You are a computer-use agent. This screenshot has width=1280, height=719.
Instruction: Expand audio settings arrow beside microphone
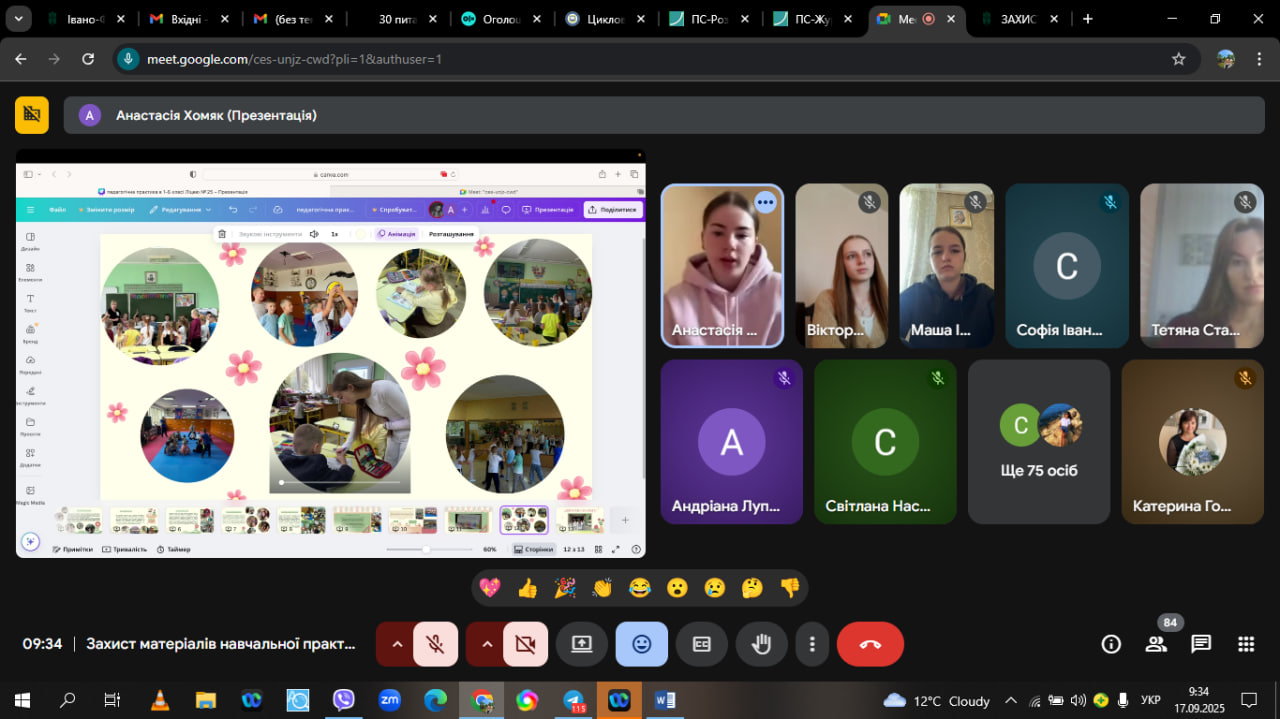396,644
